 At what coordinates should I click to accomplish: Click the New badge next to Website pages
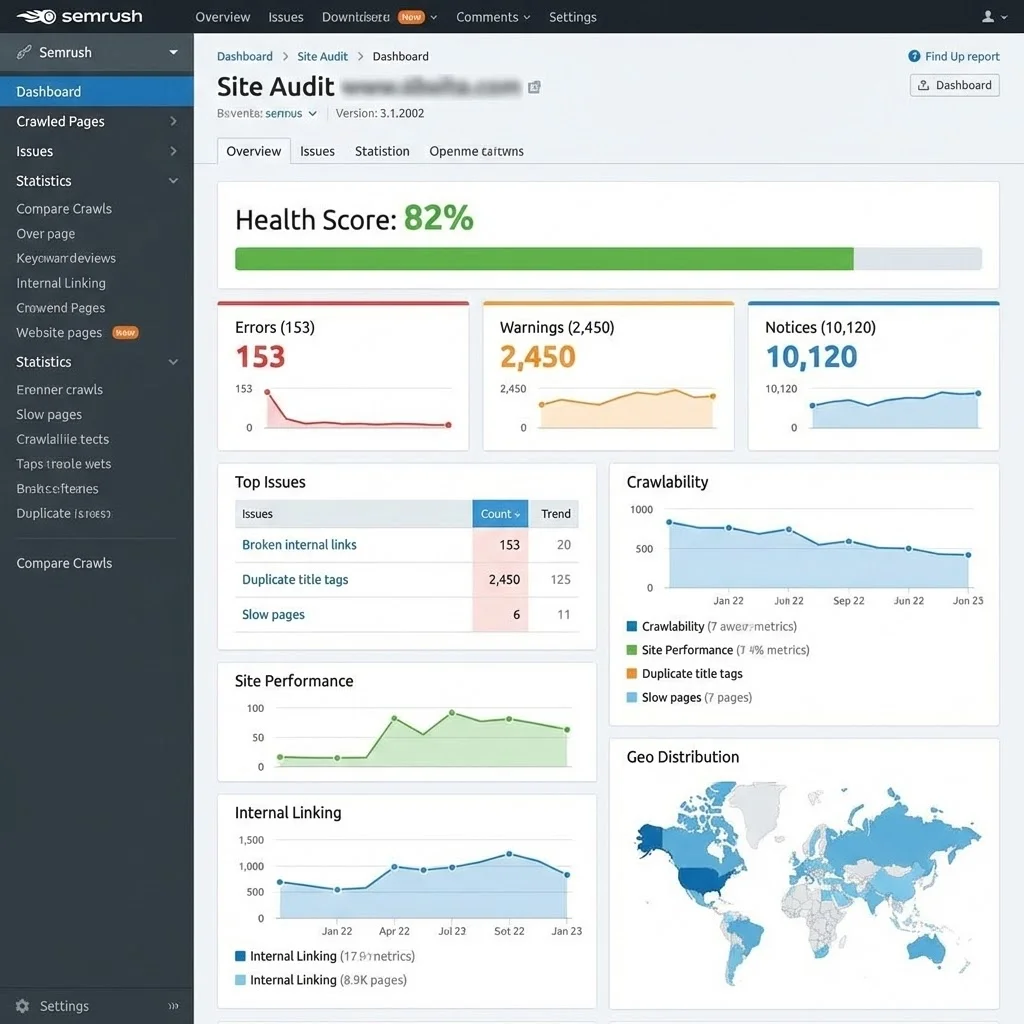[x=124, y=332]
